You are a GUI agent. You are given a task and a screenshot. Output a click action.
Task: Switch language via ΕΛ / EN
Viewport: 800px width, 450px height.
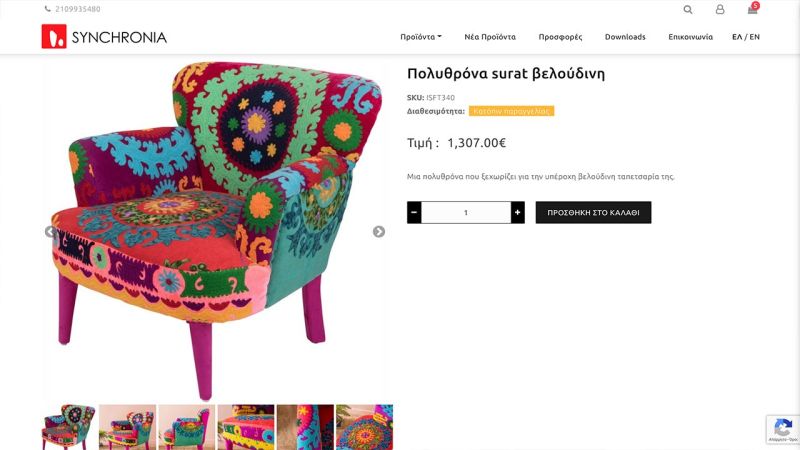[x=746, y=37]
